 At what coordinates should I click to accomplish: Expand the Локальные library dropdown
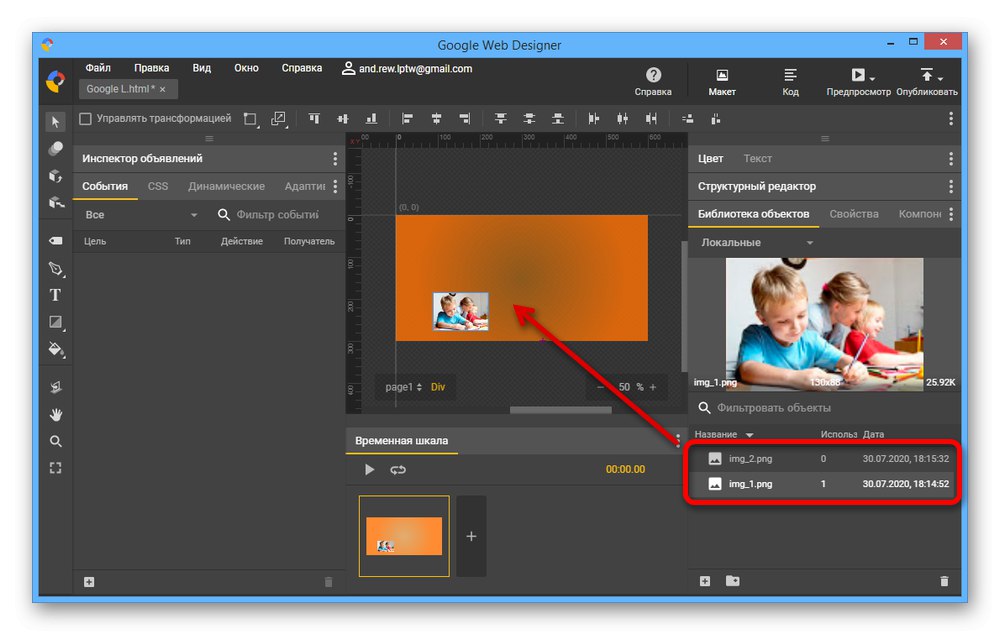pos(757,243)
